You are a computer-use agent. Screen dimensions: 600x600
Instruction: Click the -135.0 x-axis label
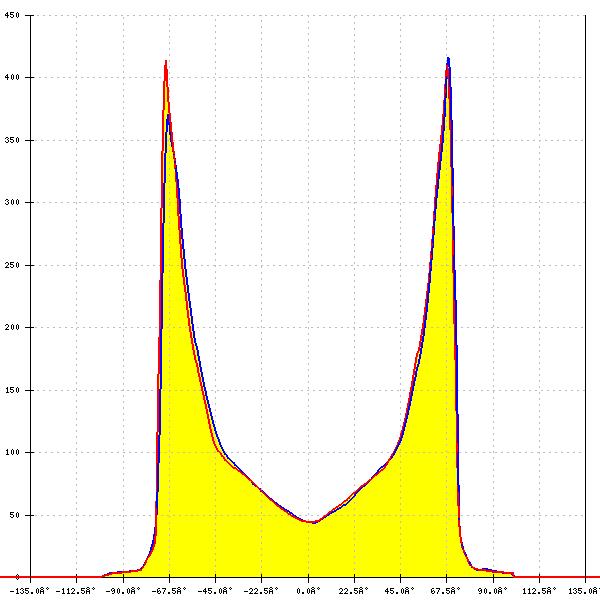click(29, 591)
